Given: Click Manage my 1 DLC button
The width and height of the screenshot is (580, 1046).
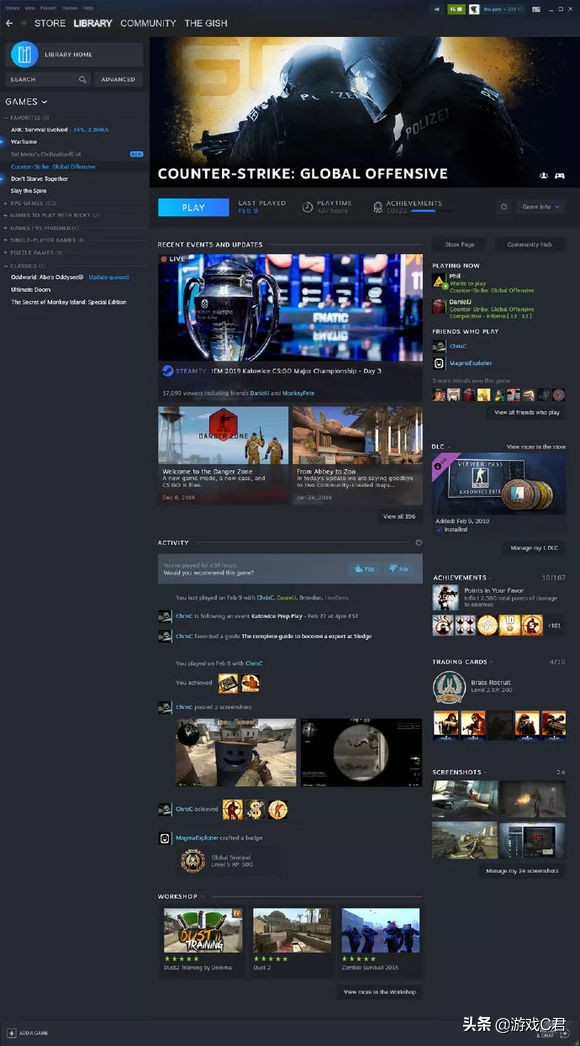Looking at the screenshot, I should (x=533, y=548).
